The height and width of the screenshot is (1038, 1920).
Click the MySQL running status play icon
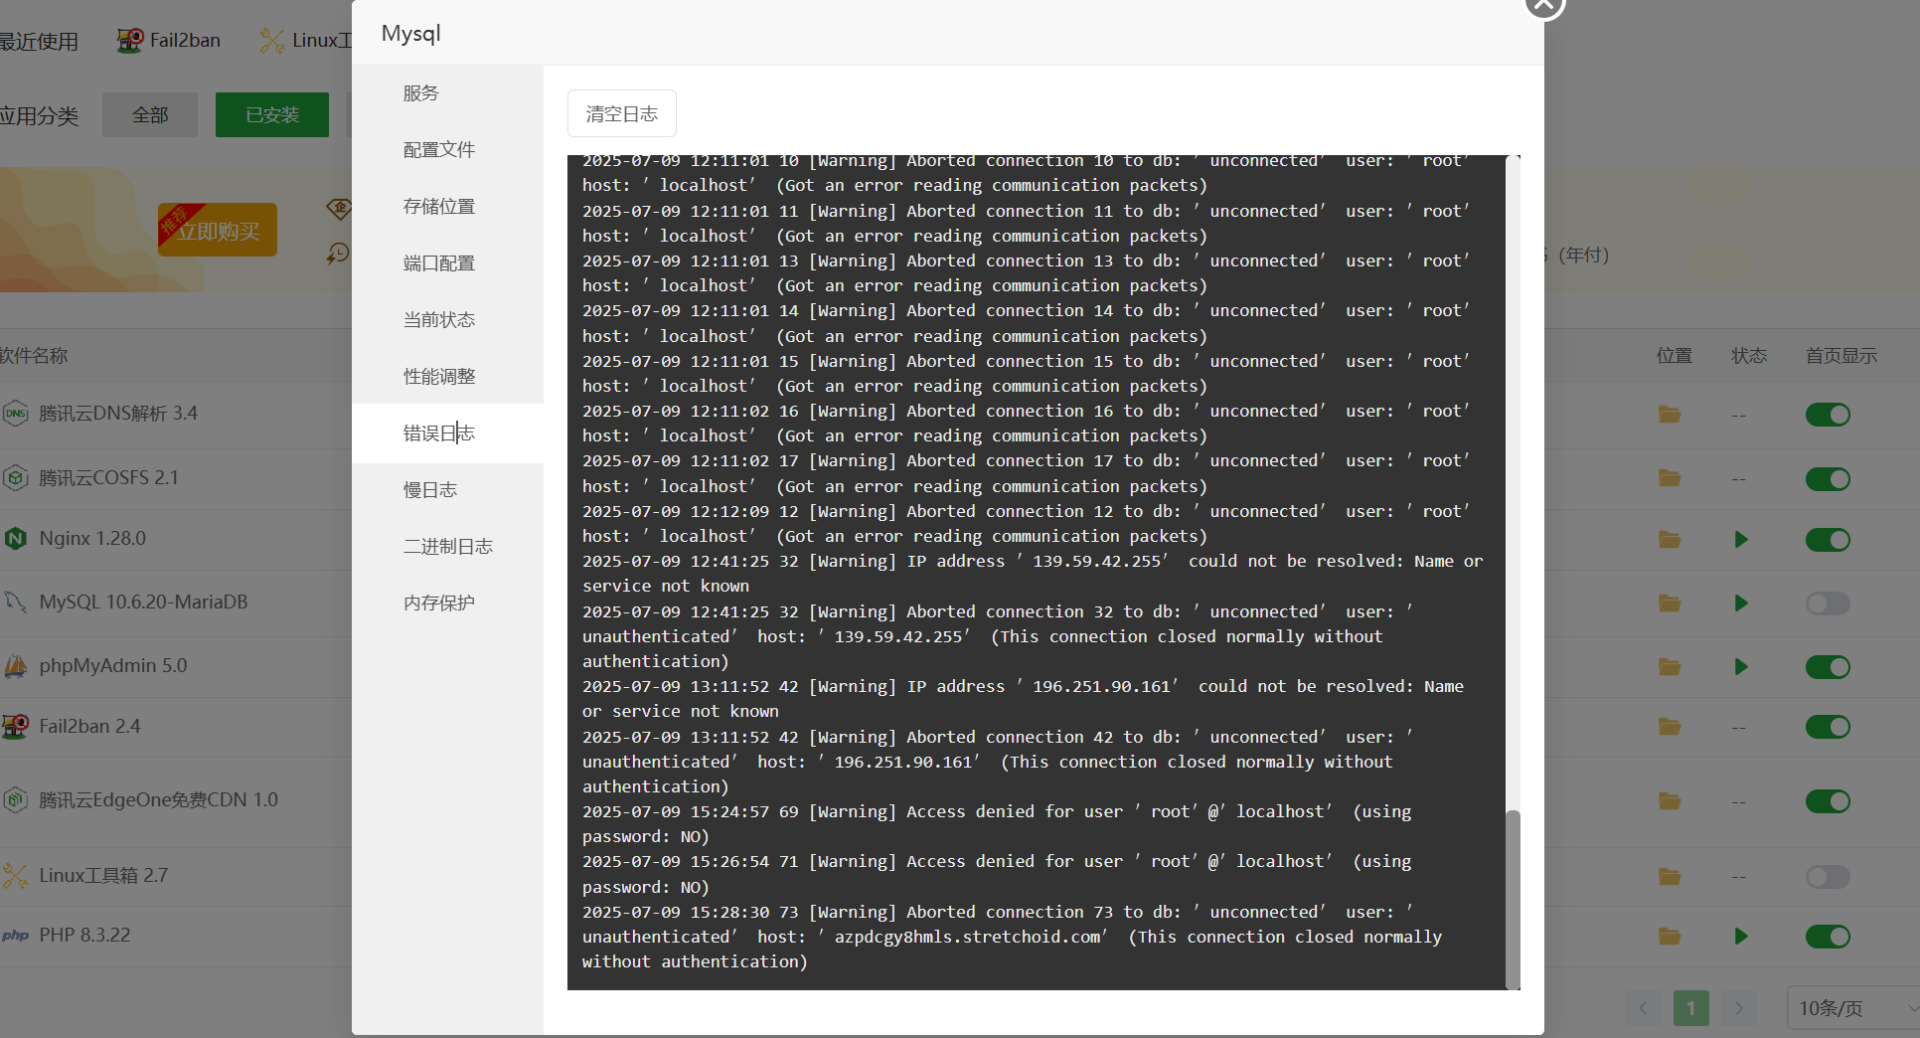click(1741, 603)
